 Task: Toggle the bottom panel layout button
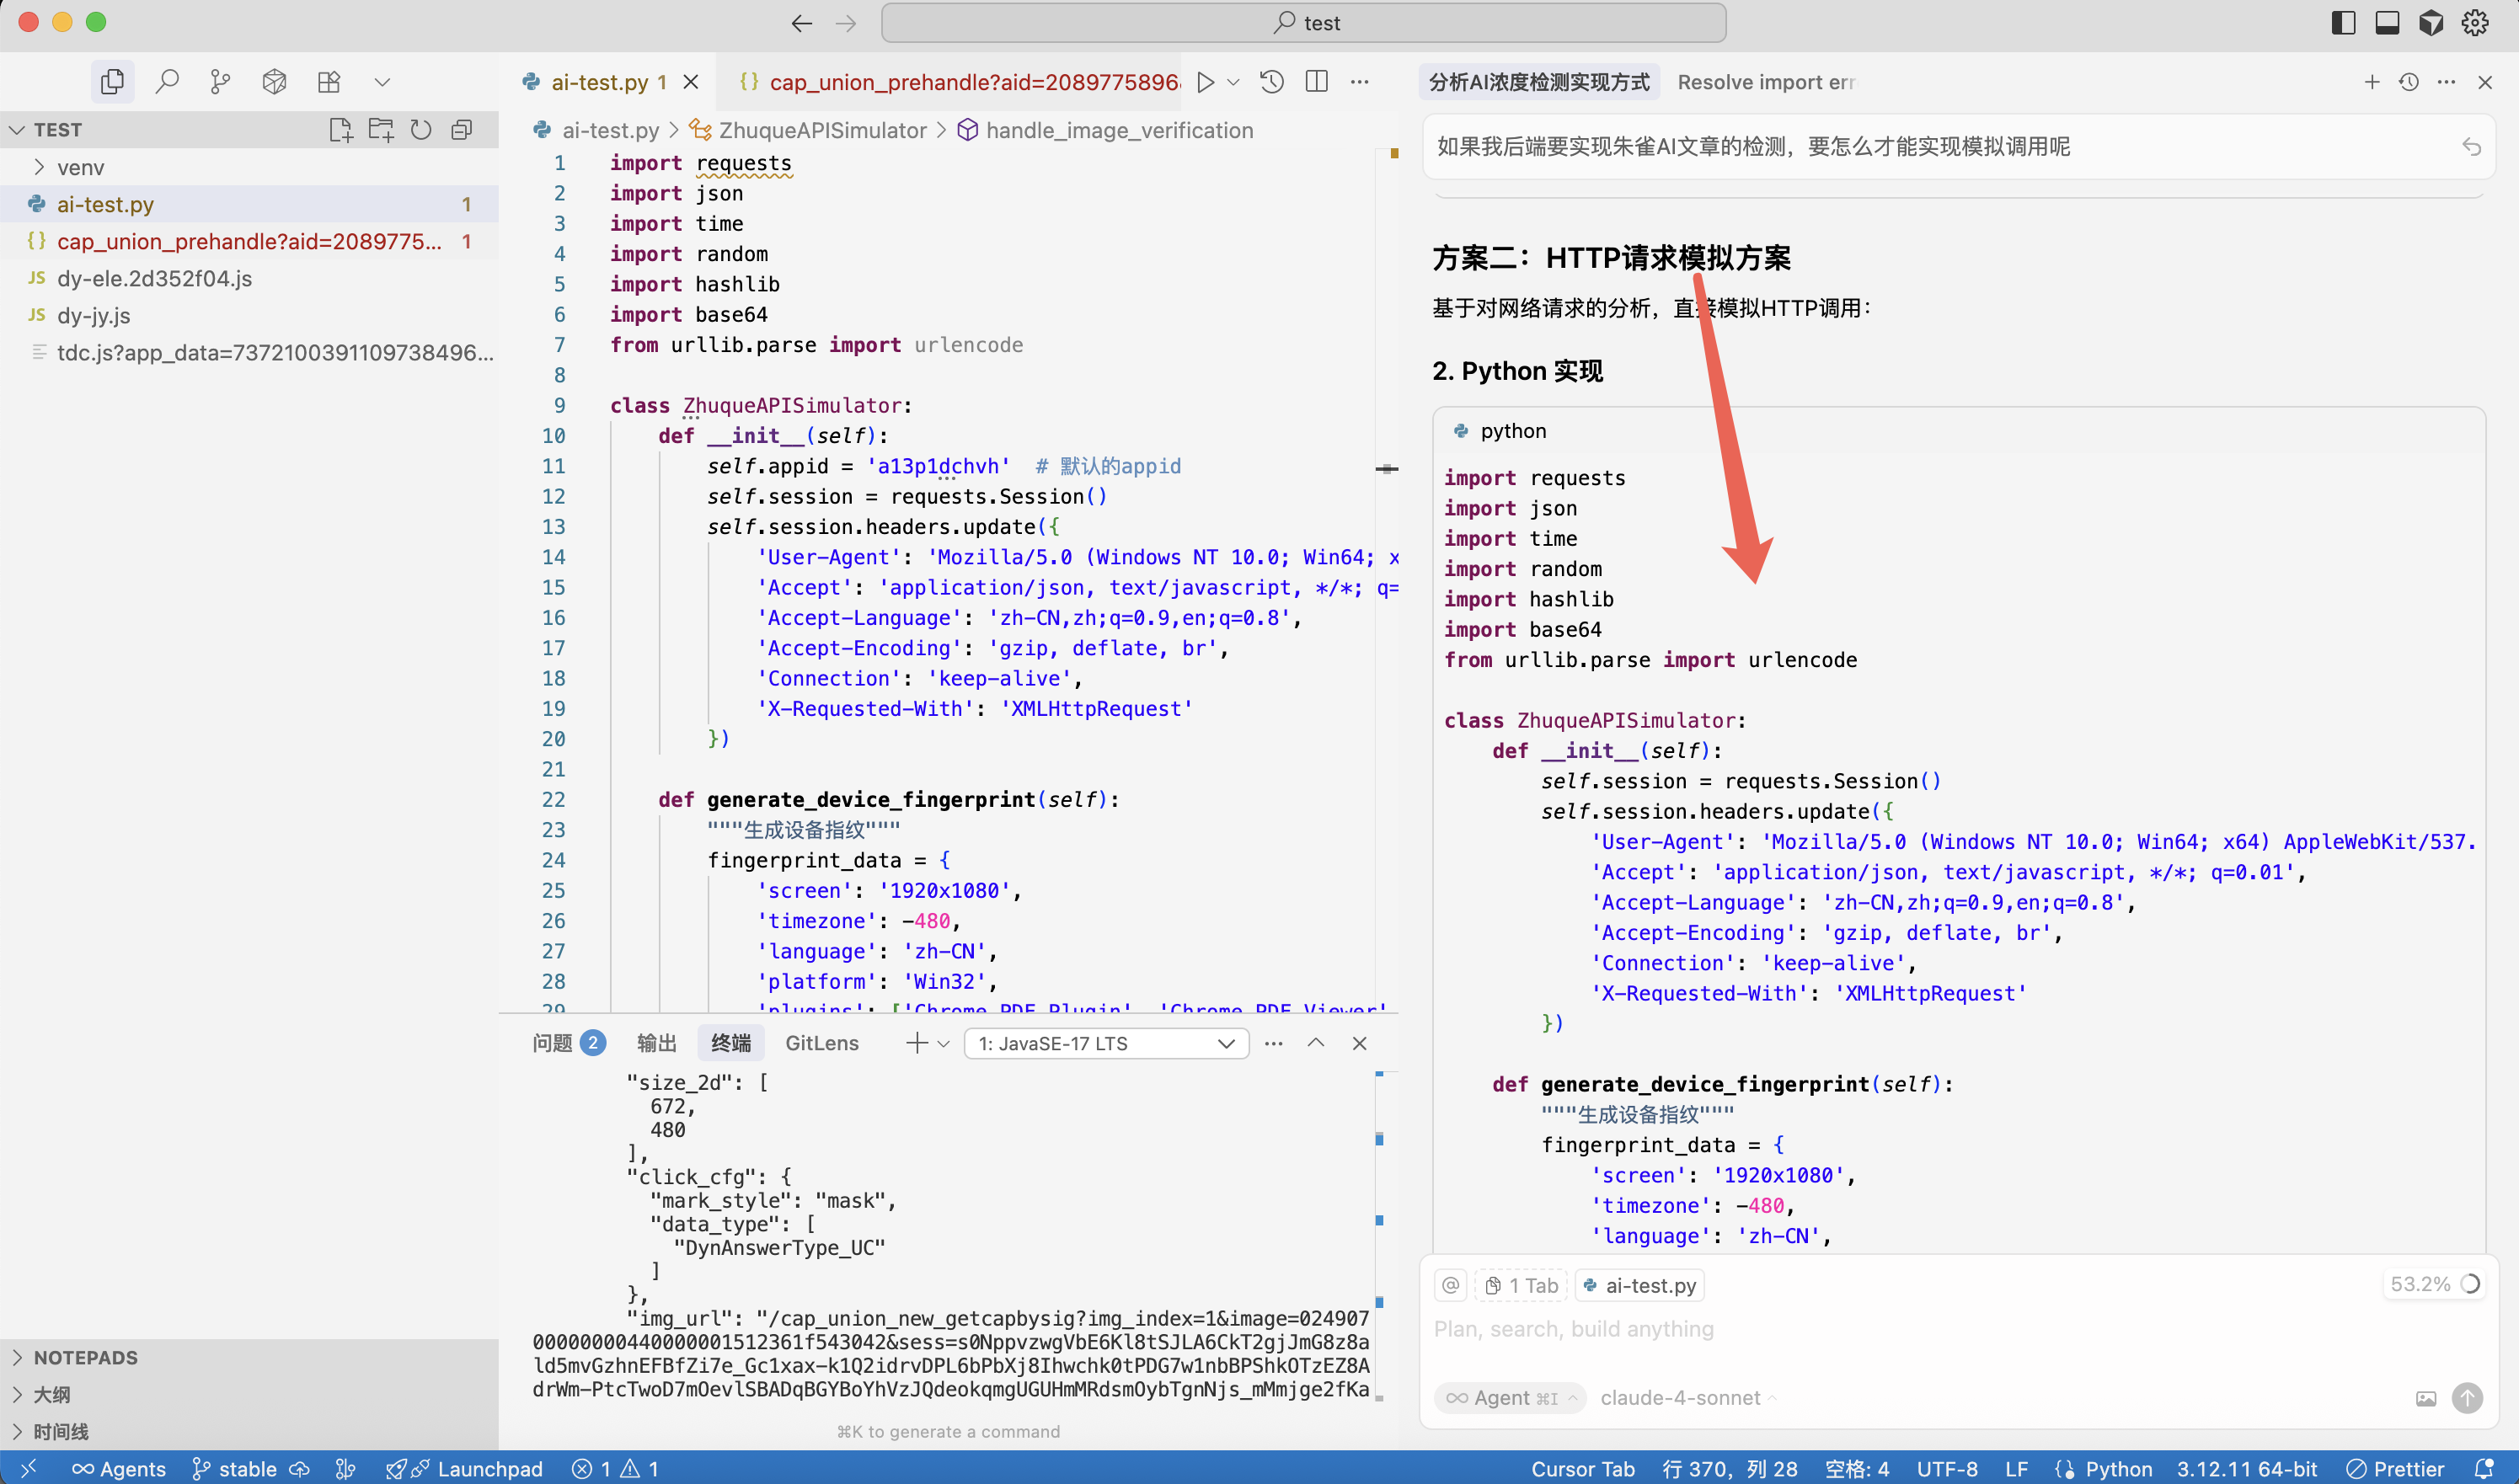pyautogui.click(x=2387, y=22)
